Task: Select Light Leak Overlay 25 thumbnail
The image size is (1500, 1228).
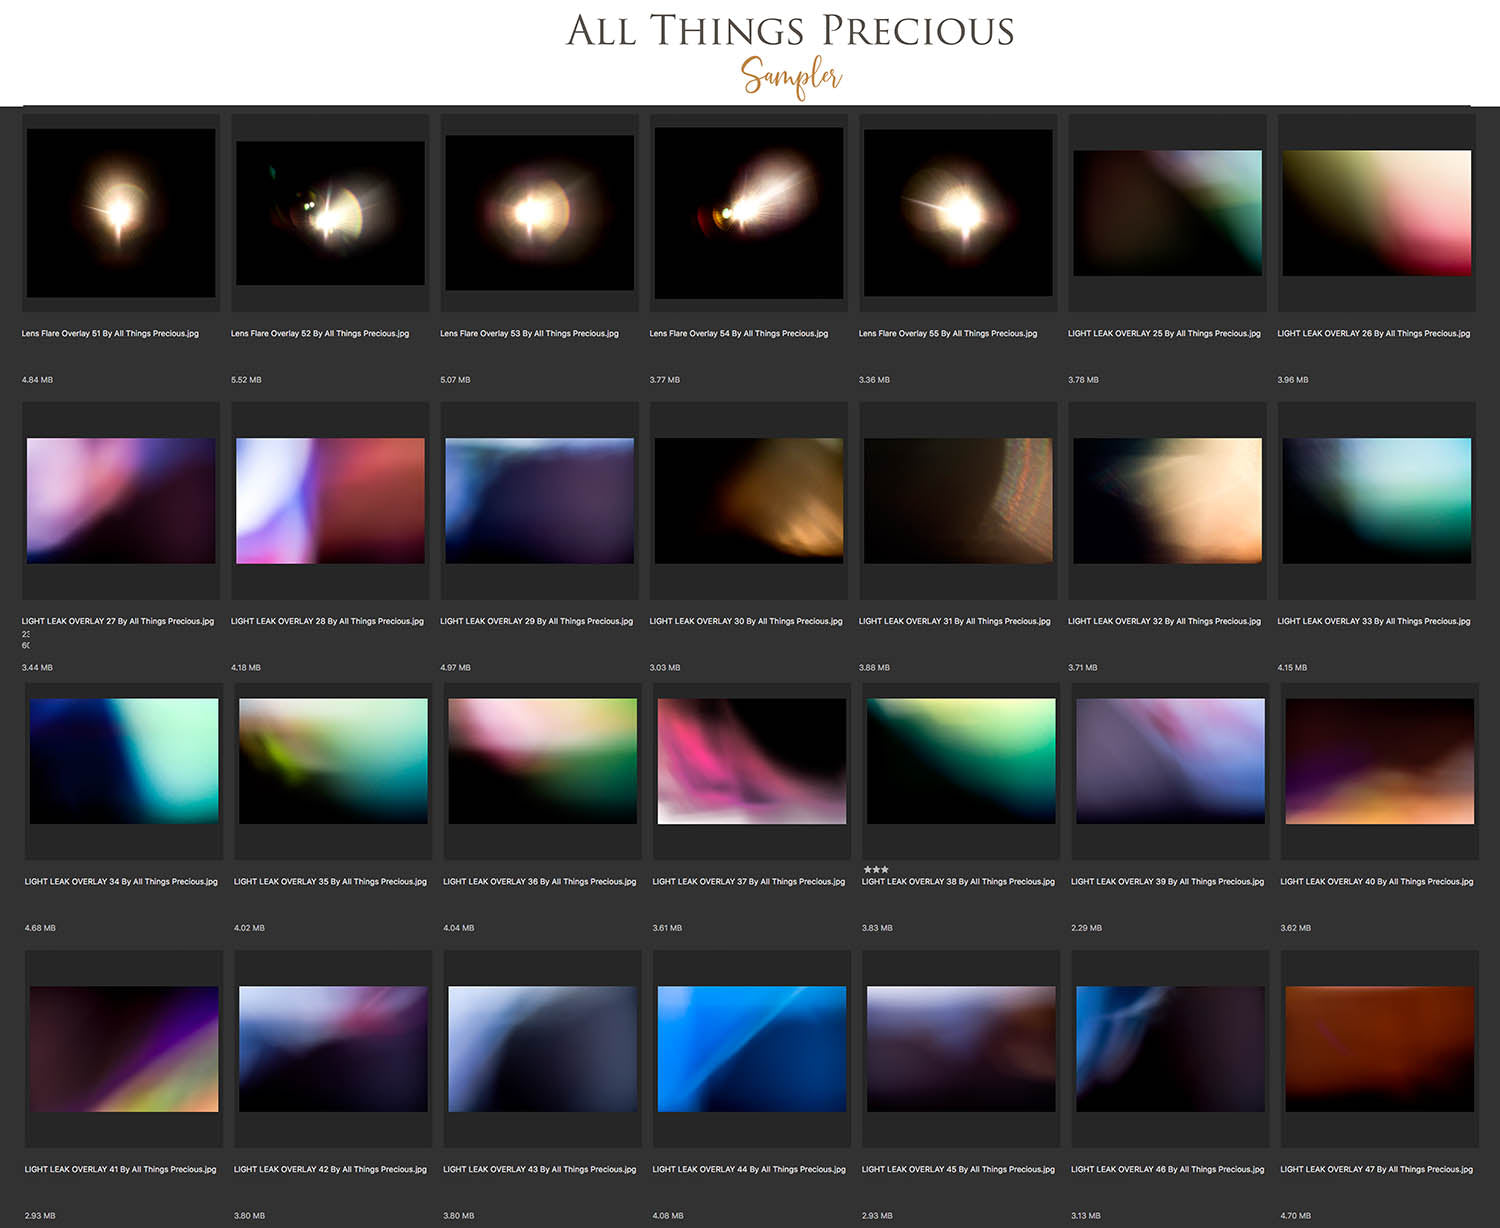Action: (x=1167, y=213)
